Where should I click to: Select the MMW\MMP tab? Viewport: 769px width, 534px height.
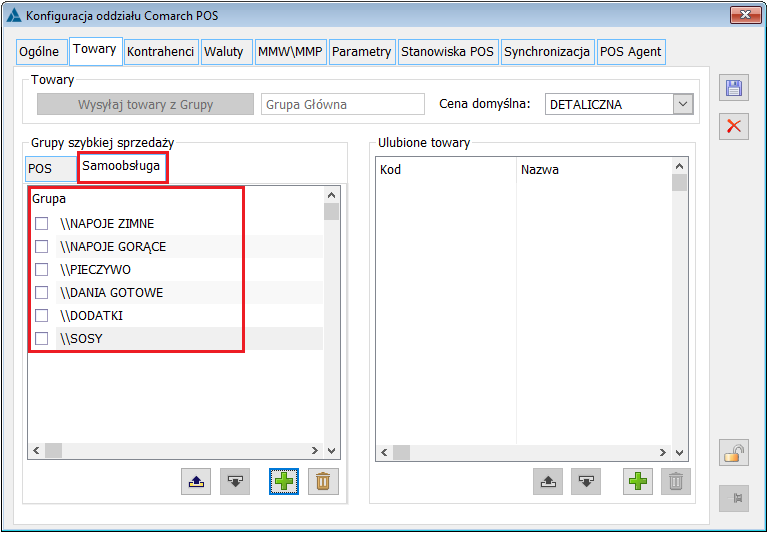[290, 51]
